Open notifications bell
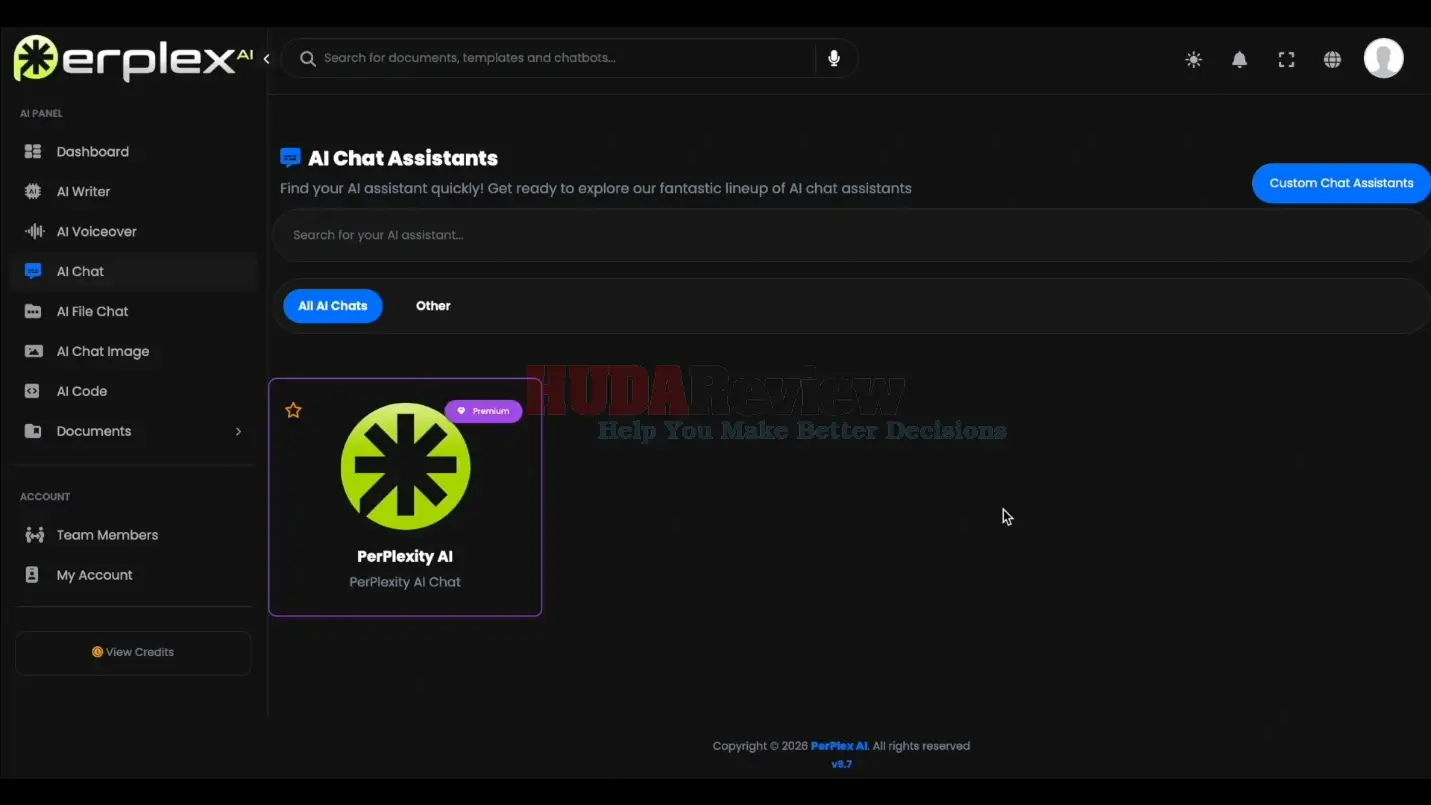The height and width of the screenshot is (805, 1431). [x=1239, y=60]
